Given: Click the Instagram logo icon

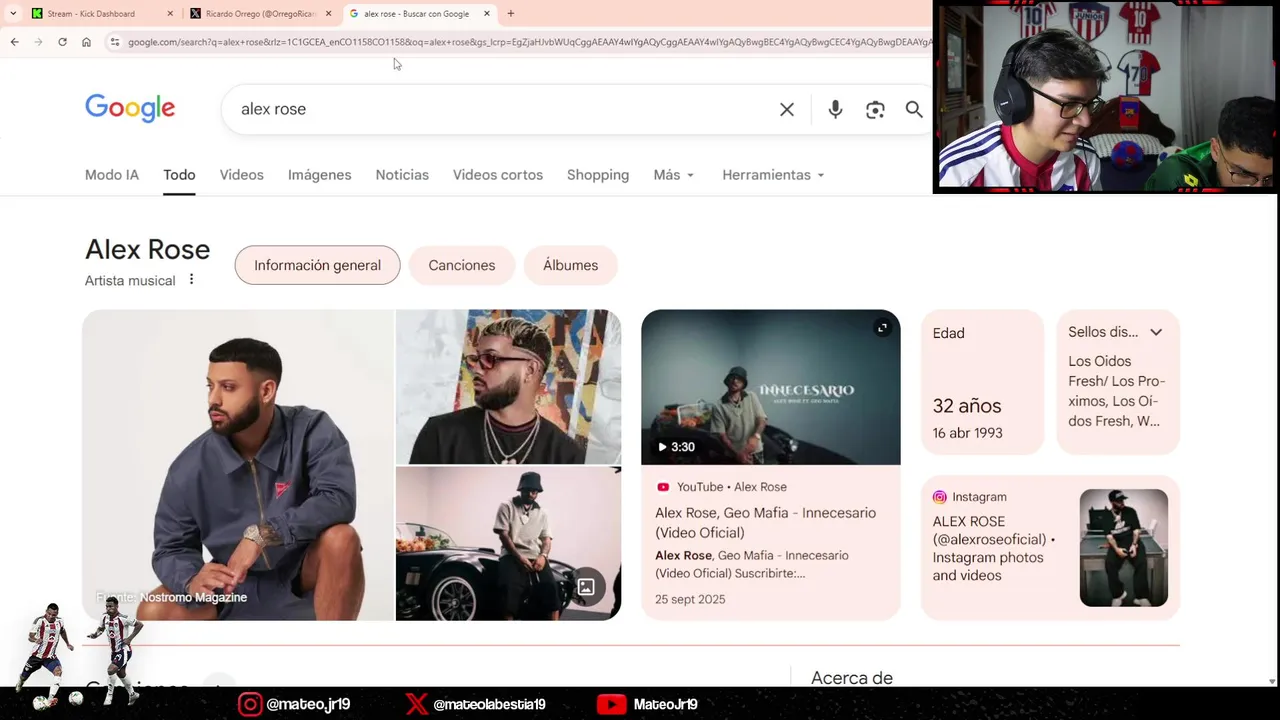Looking at the screenshot, I should click(939, 497).
